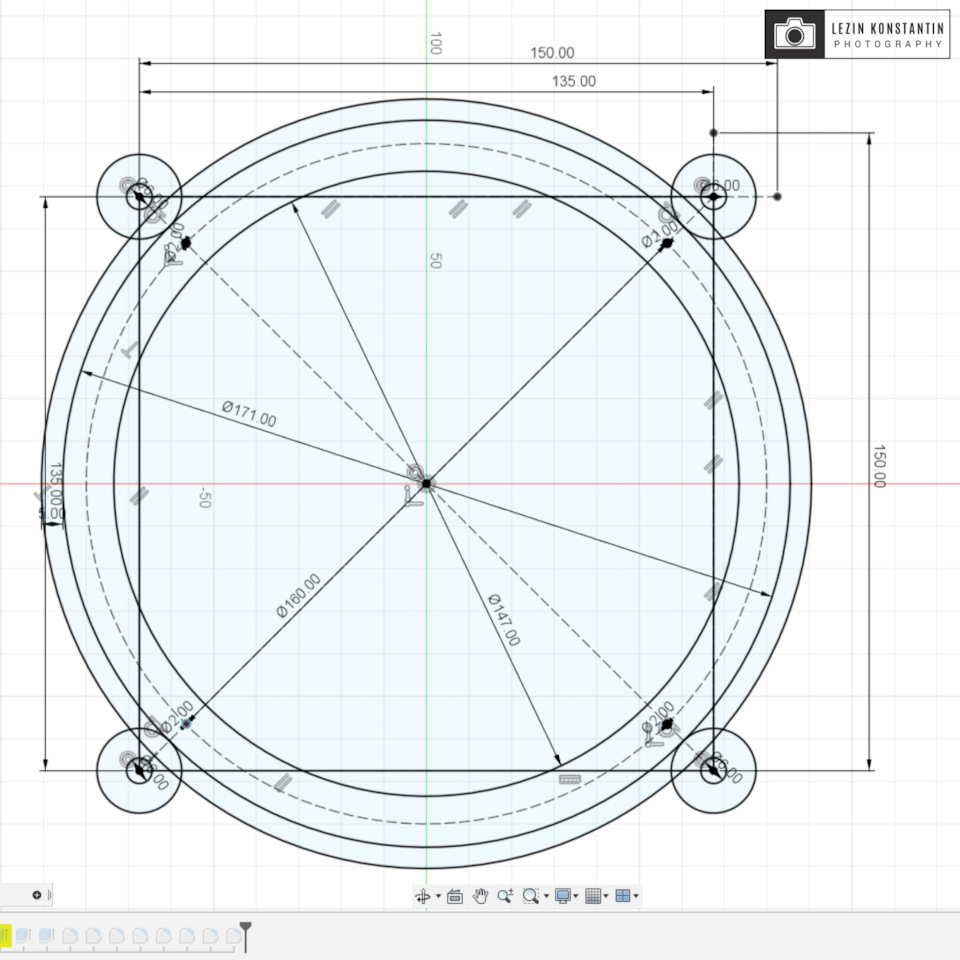Click the Look At tool icon

click(455, 896)
